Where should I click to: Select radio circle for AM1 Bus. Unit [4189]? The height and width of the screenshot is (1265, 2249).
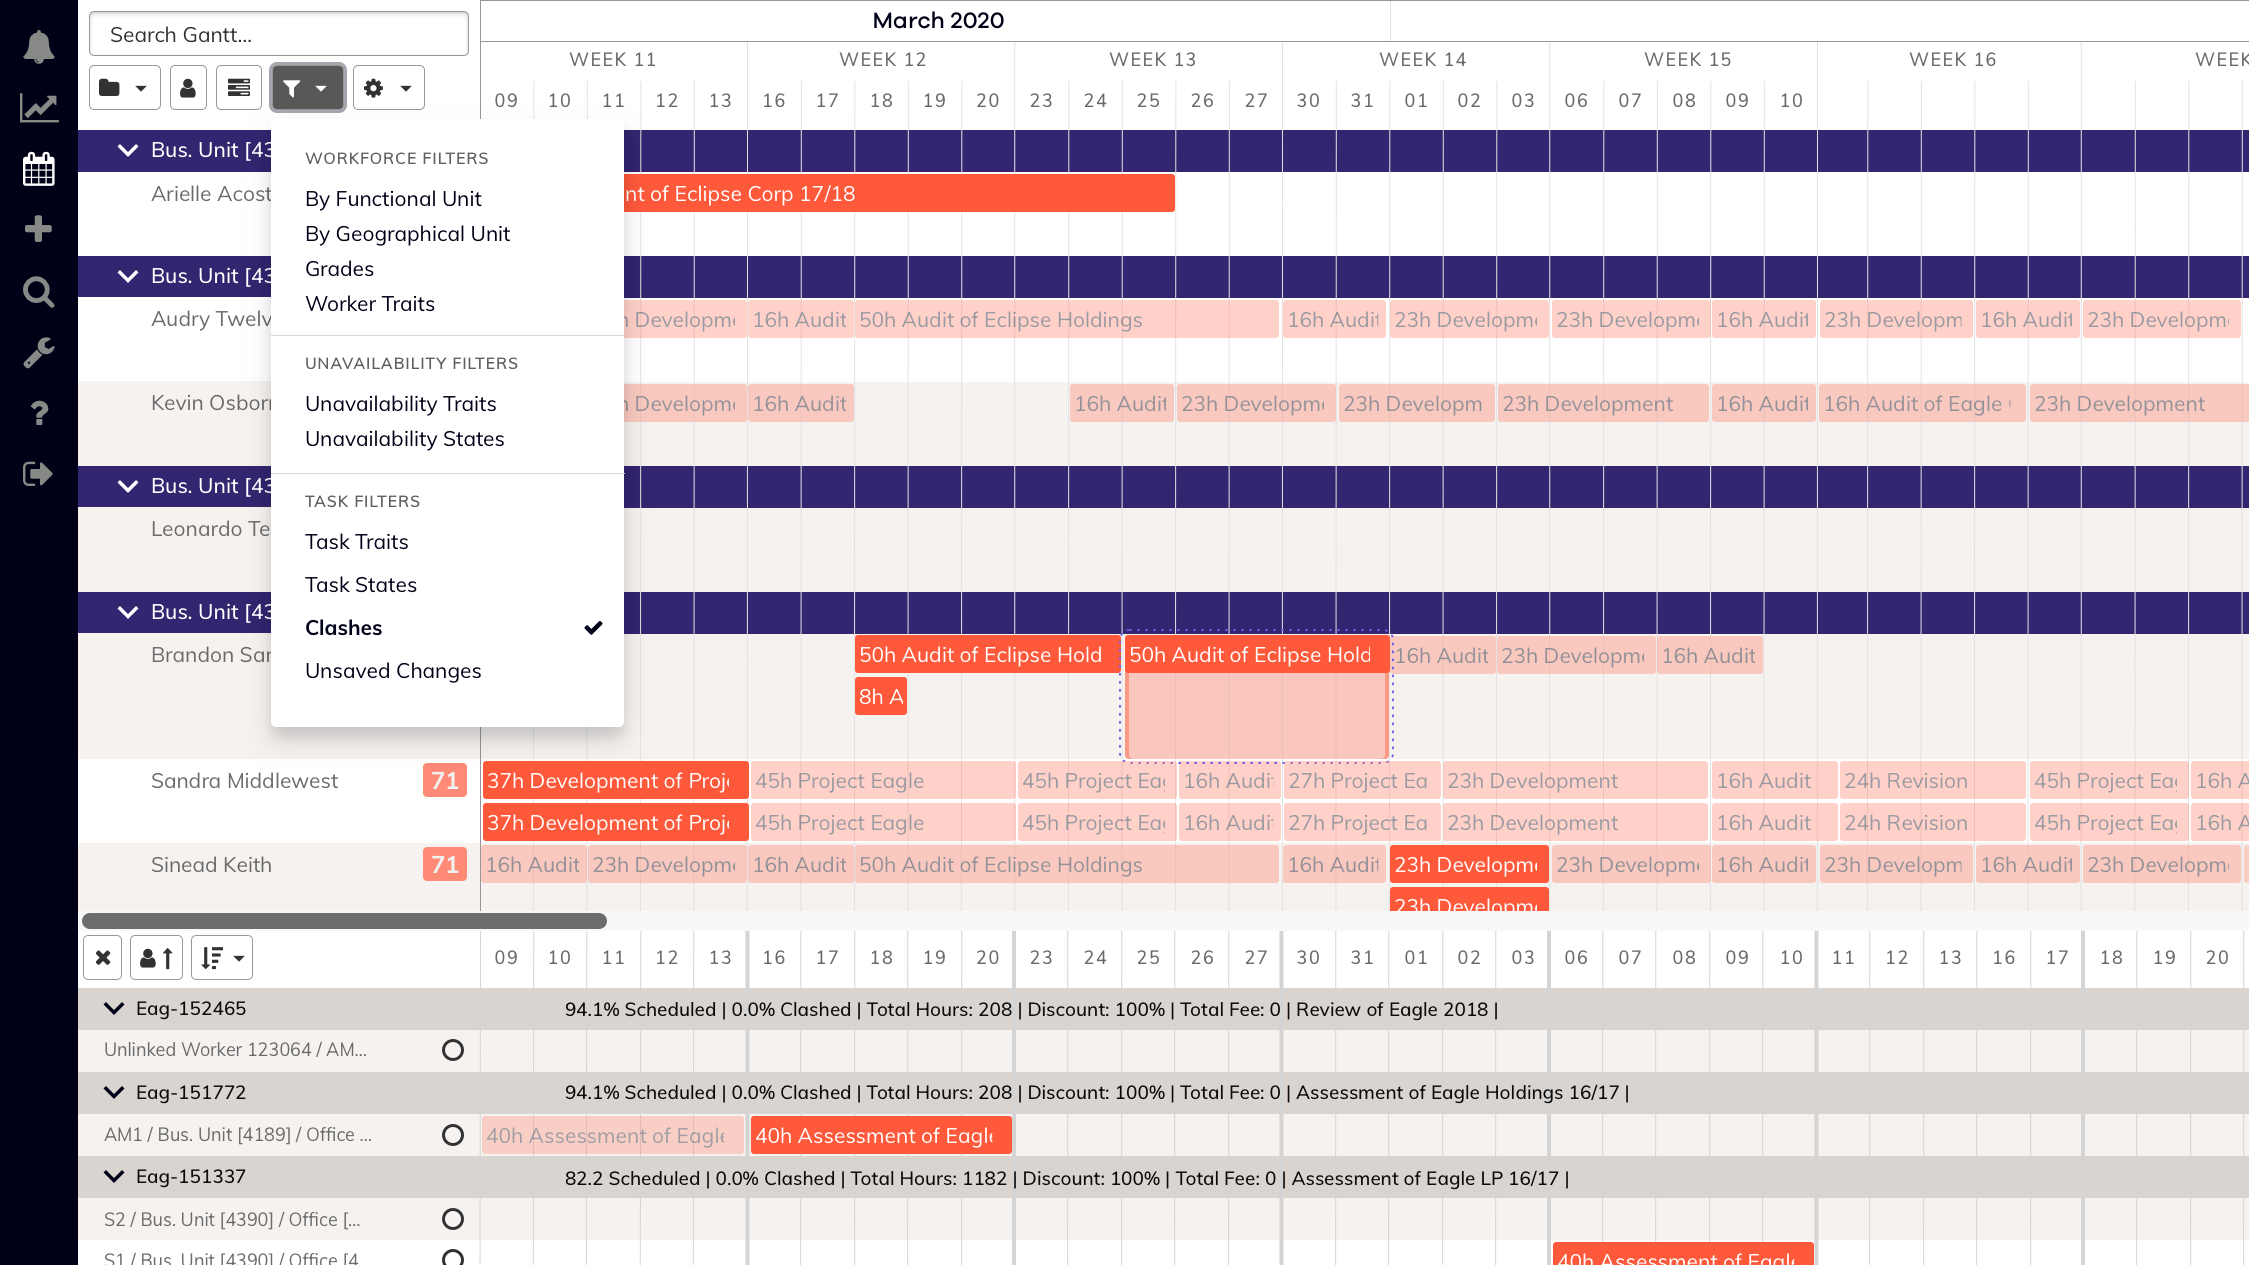coord(453,1135)
